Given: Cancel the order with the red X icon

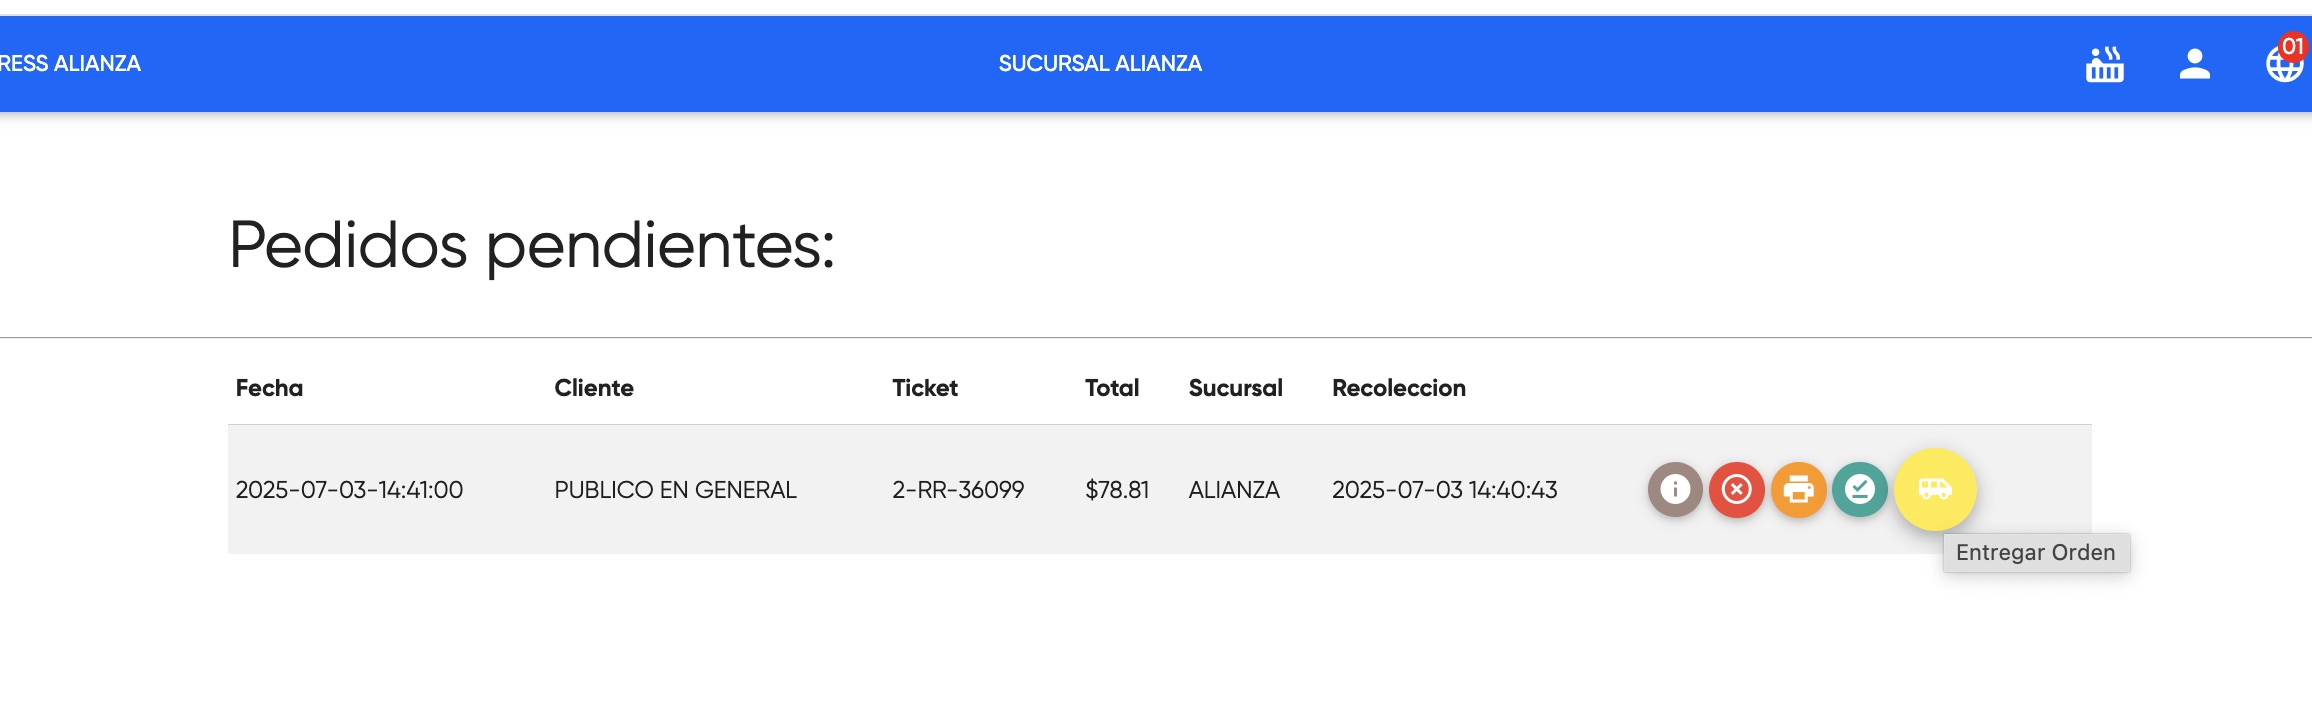Looking at the screenshot, I should click(x=1737, y=490).
